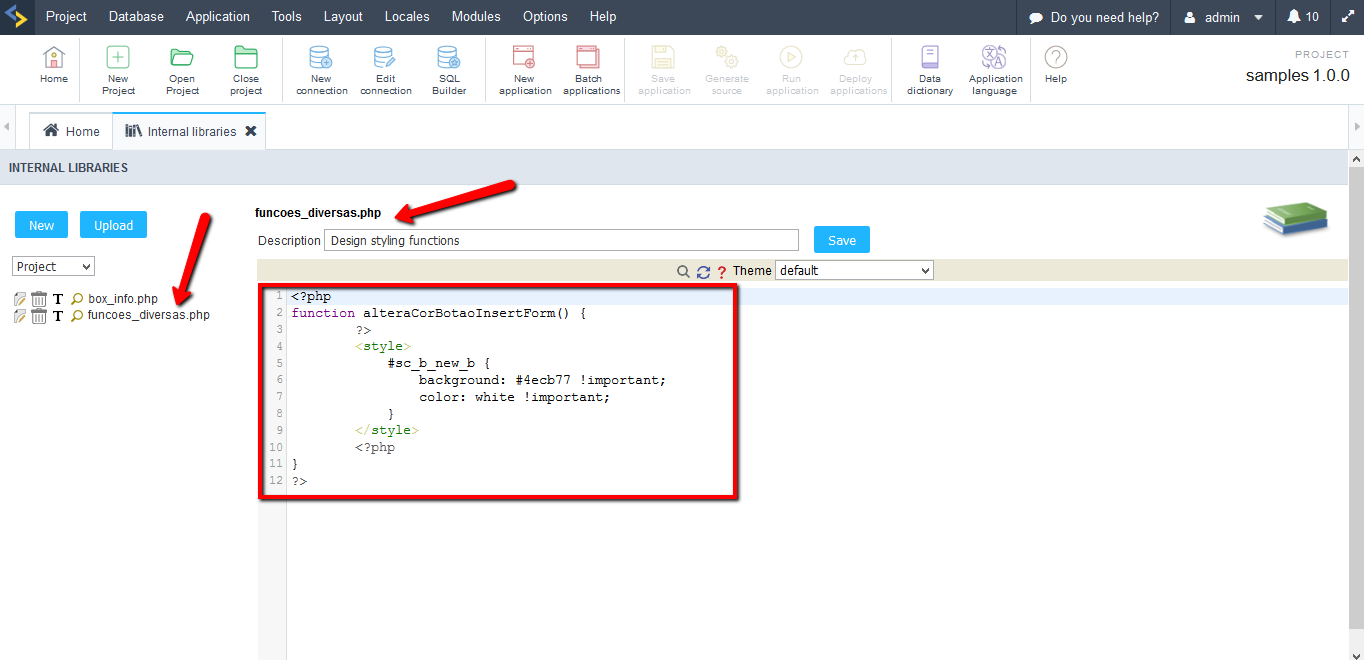Expand the admin user menu
This screenshot has height=660, width=1364.
click(1223, 17)
